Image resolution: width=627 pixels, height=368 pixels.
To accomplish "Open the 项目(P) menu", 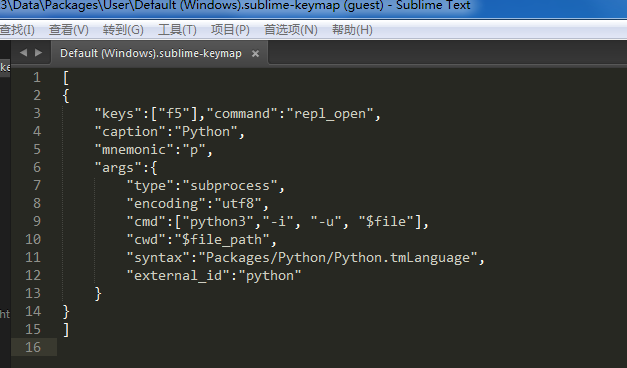I will (x=230, y=30).
